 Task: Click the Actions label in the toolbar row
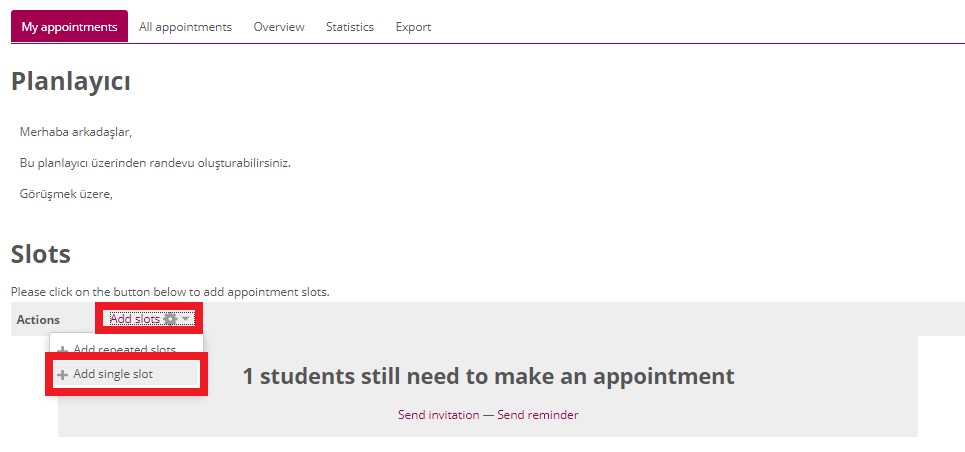(x=38, y=320)
